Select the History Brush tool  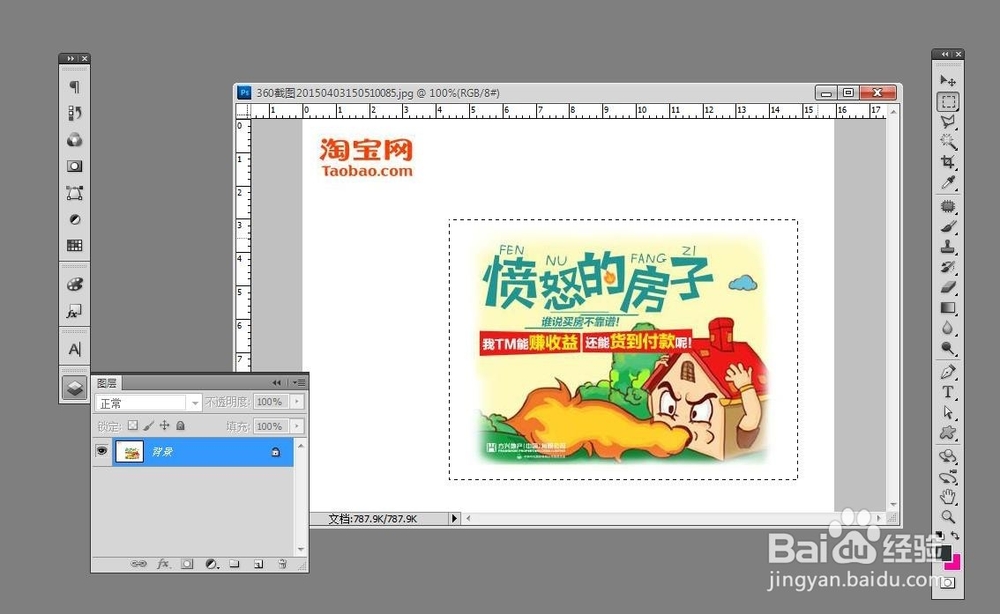pos(948,267)
